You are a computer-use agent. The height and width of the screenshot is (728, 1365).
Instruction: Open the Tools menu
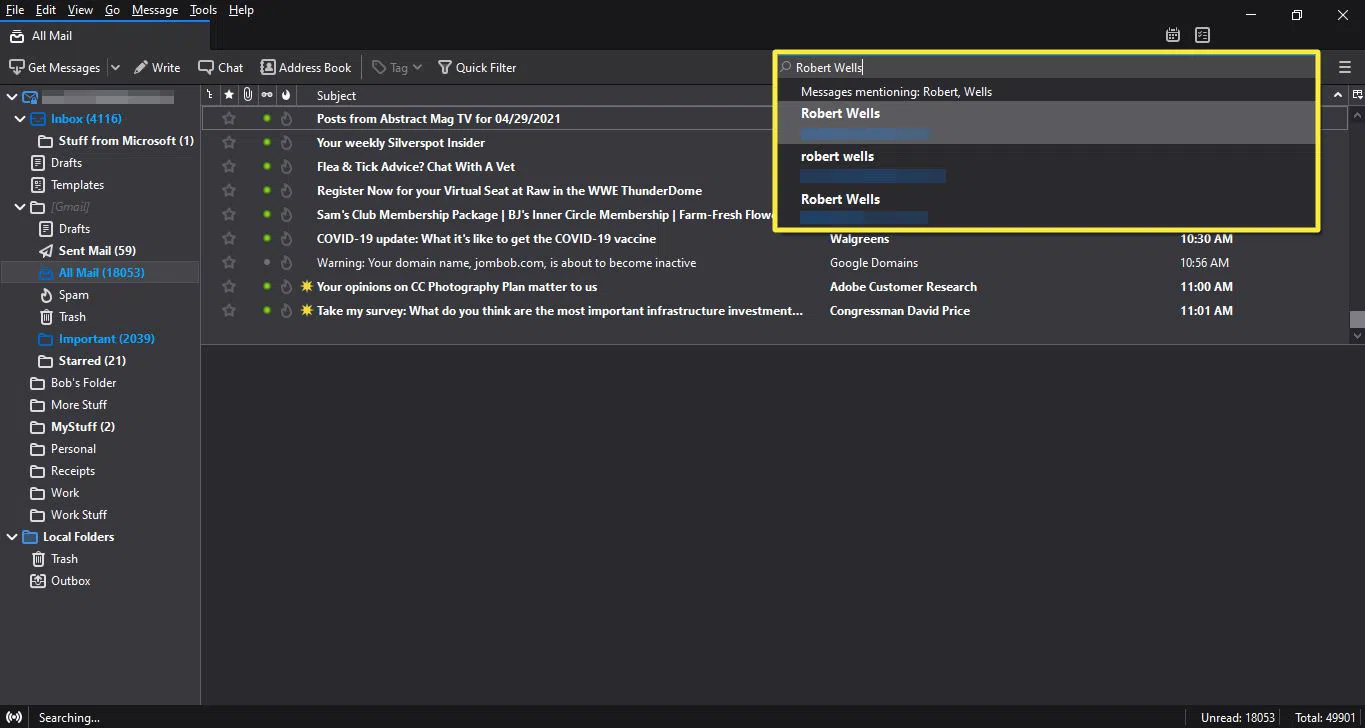tap(203, 10)
